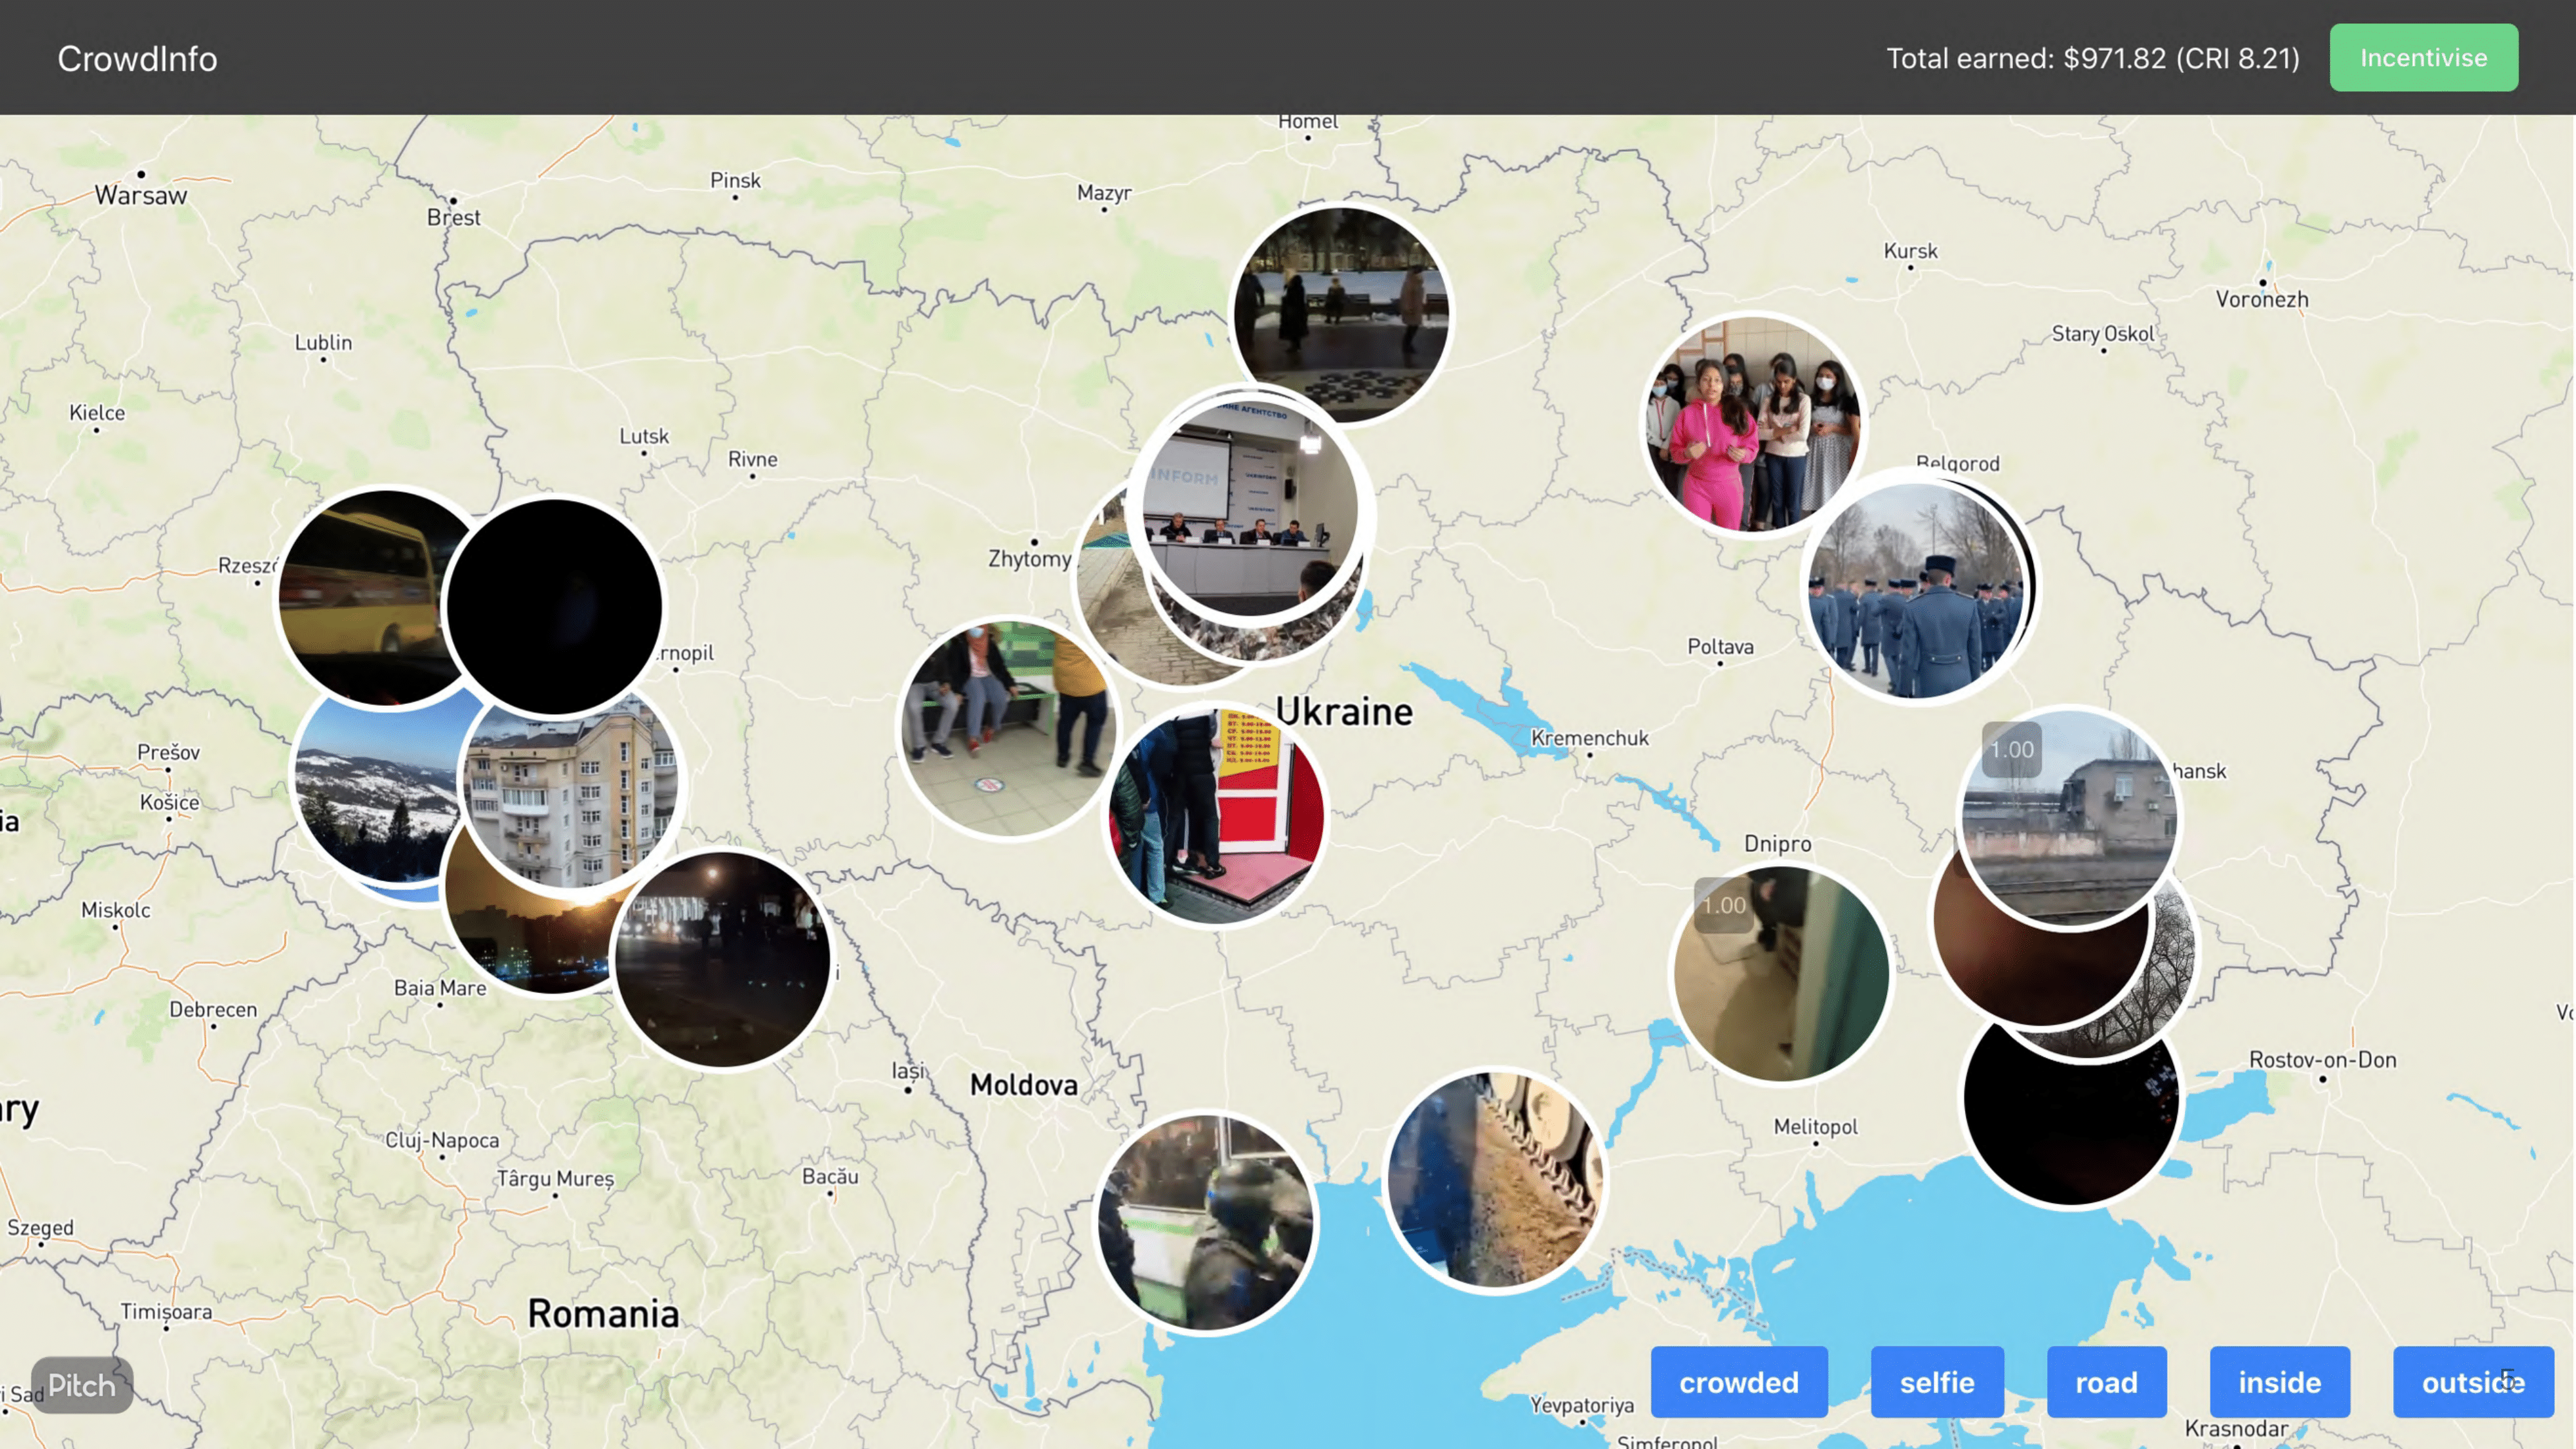Click the CrowdInfo app title
This screenshot has height=1449, width=2576.
pyautogui.click(x=137, y=58)
